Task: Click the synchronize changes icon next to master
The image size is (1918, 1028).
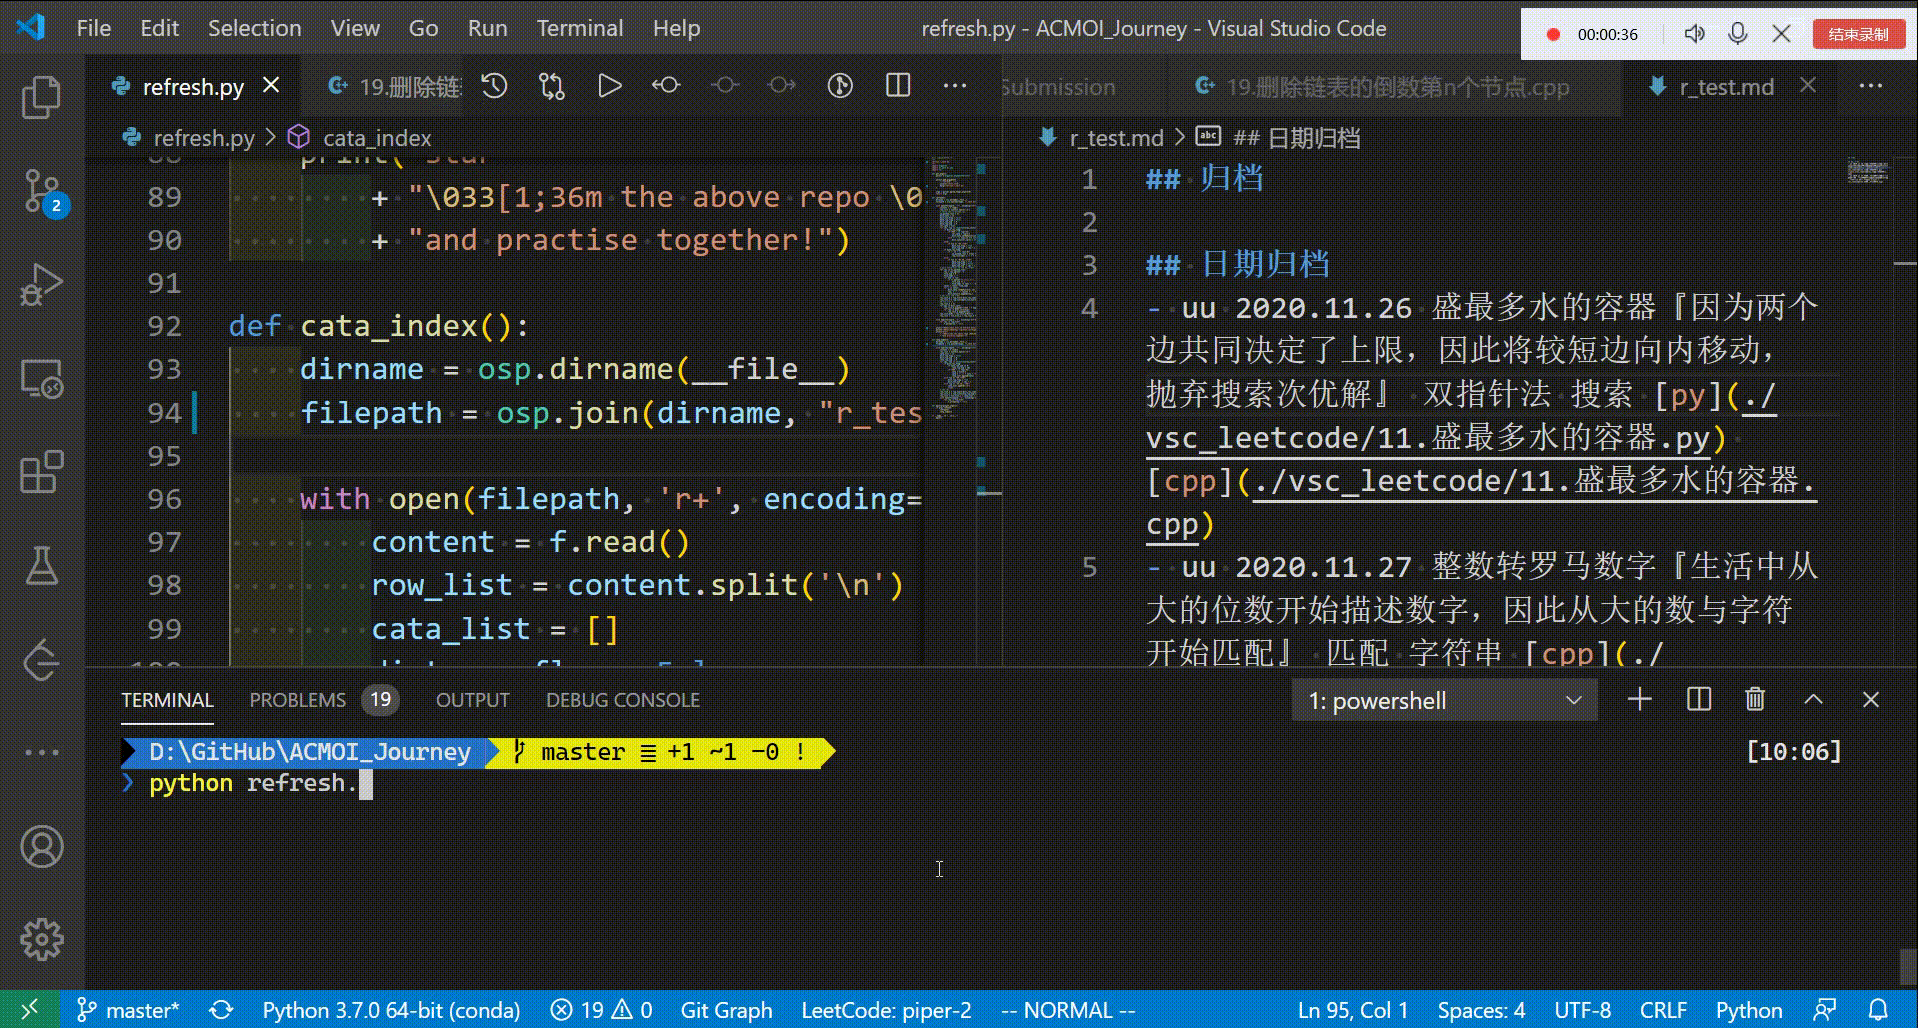Action: coord(221,1010)
